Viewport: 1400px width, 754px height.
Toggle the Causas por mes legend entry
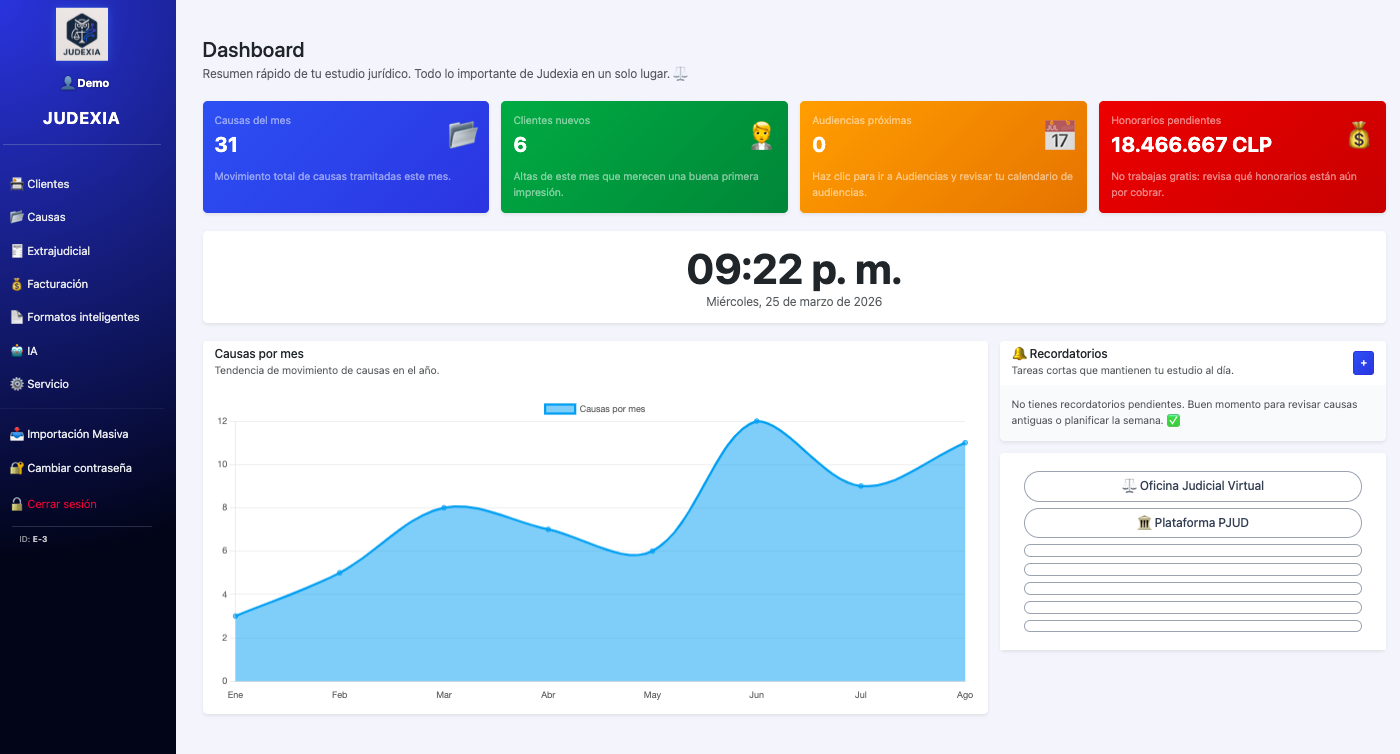(595, 408)
